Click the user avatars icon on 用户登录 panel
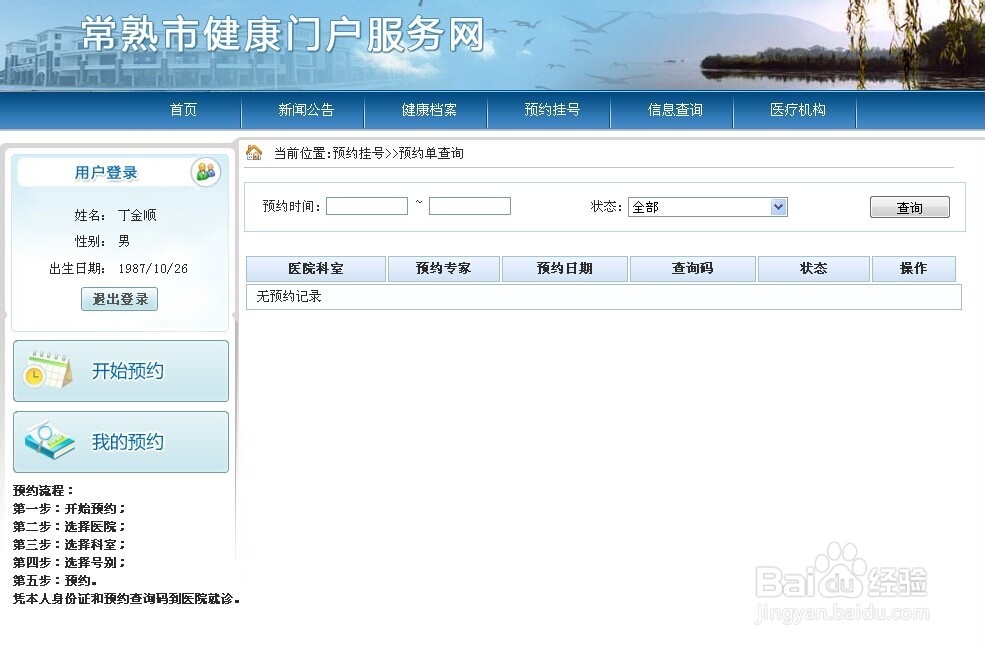Screen dimensions: 985x647 pos(207,170)
